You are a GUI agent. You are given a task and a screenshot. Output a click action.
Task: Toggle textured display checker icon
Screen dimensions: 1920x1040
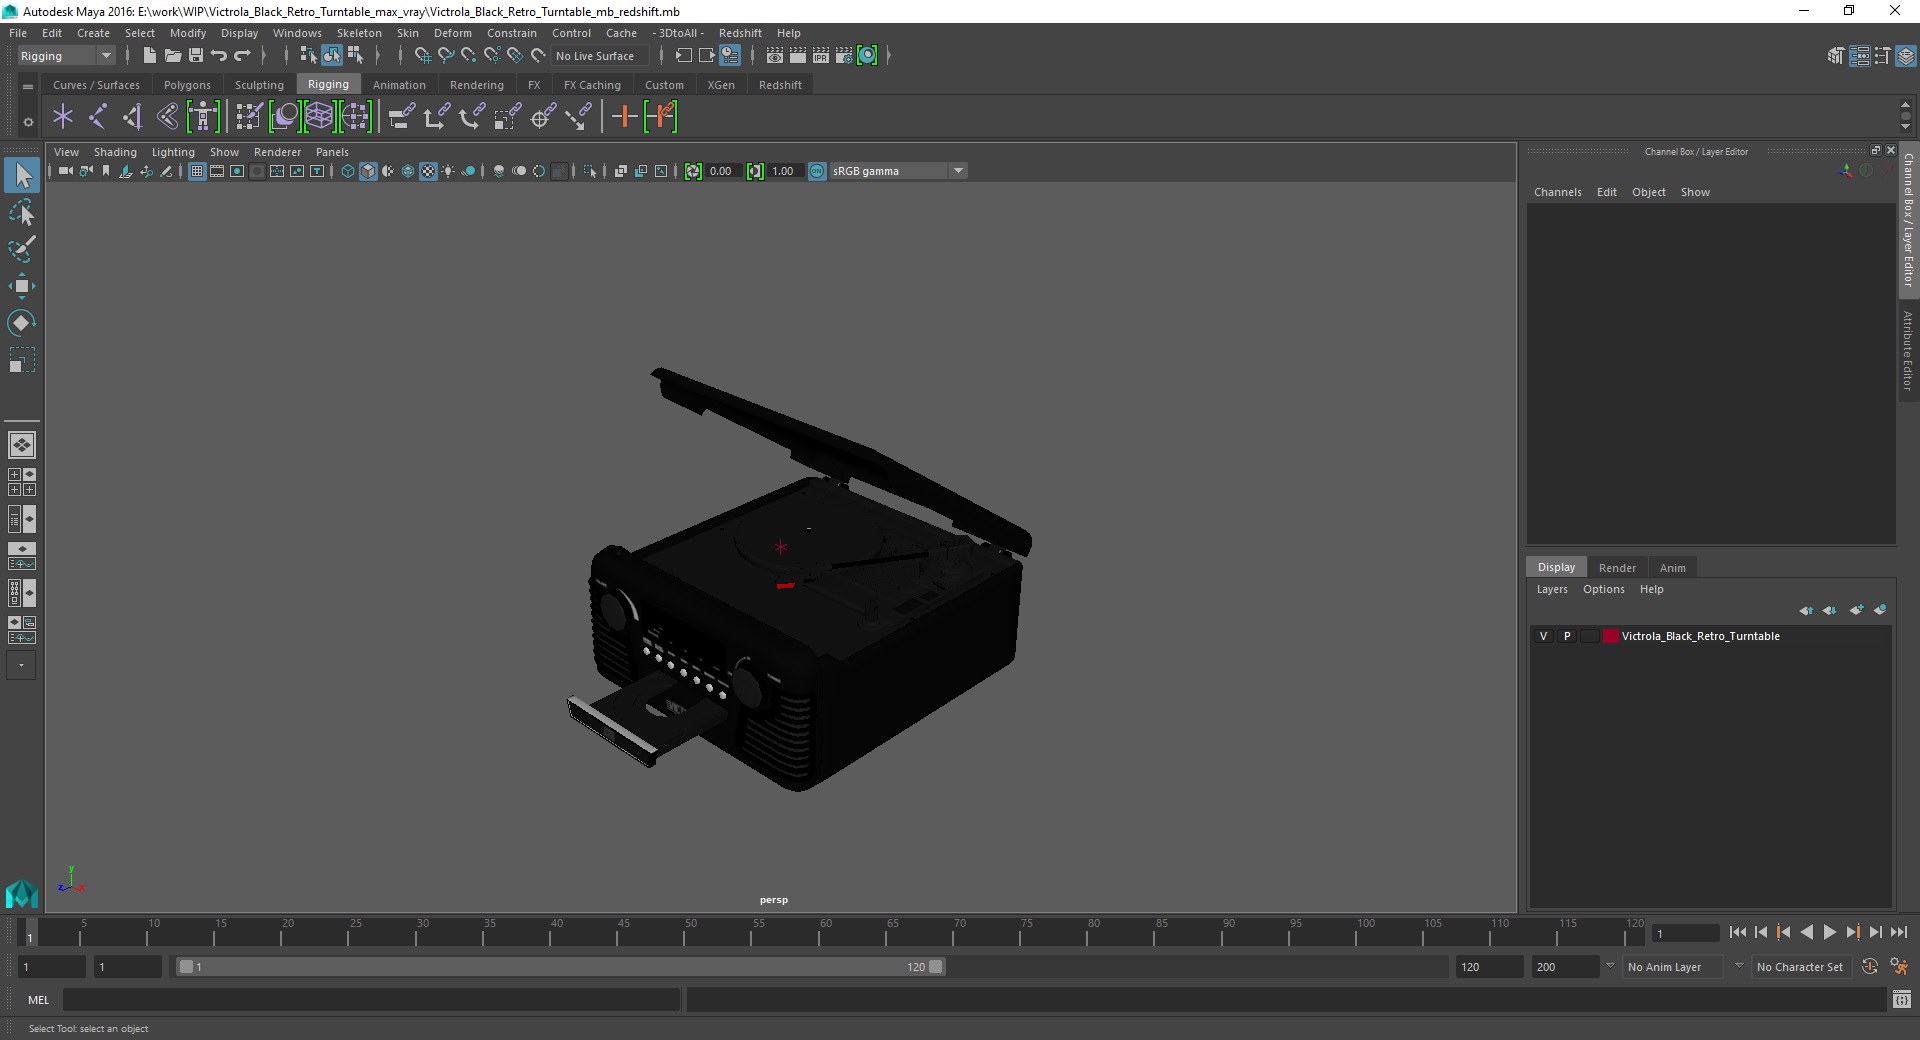(428, 171)
